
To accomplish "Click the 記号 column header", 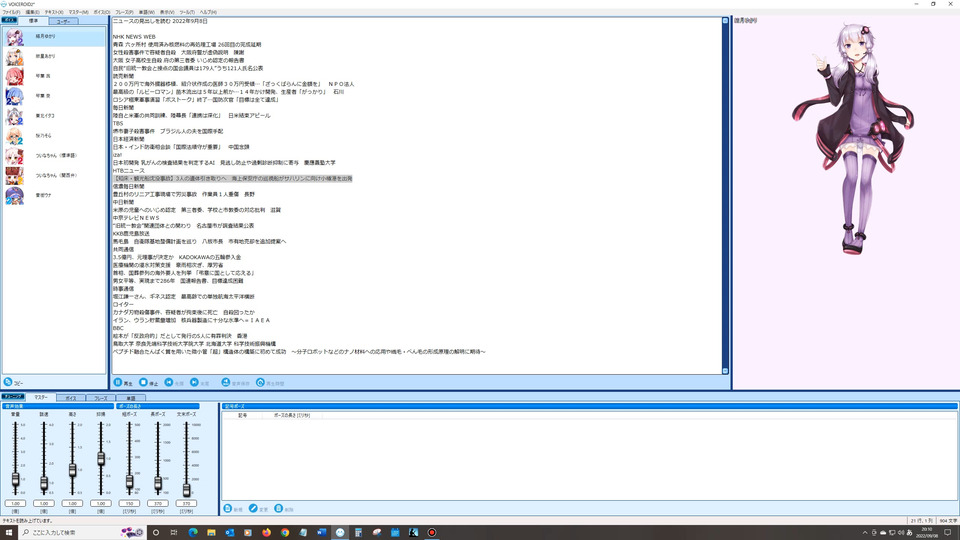I will pyautogui.click(x=242, y=415).
